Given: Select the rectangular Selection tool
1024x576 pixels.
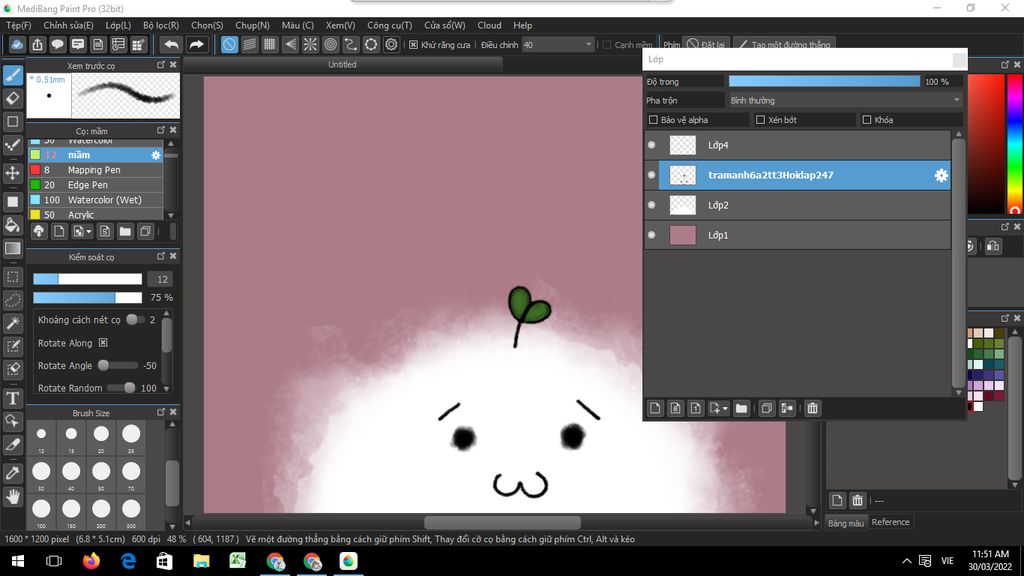Looking at the screenshot, I should [12, 277].
